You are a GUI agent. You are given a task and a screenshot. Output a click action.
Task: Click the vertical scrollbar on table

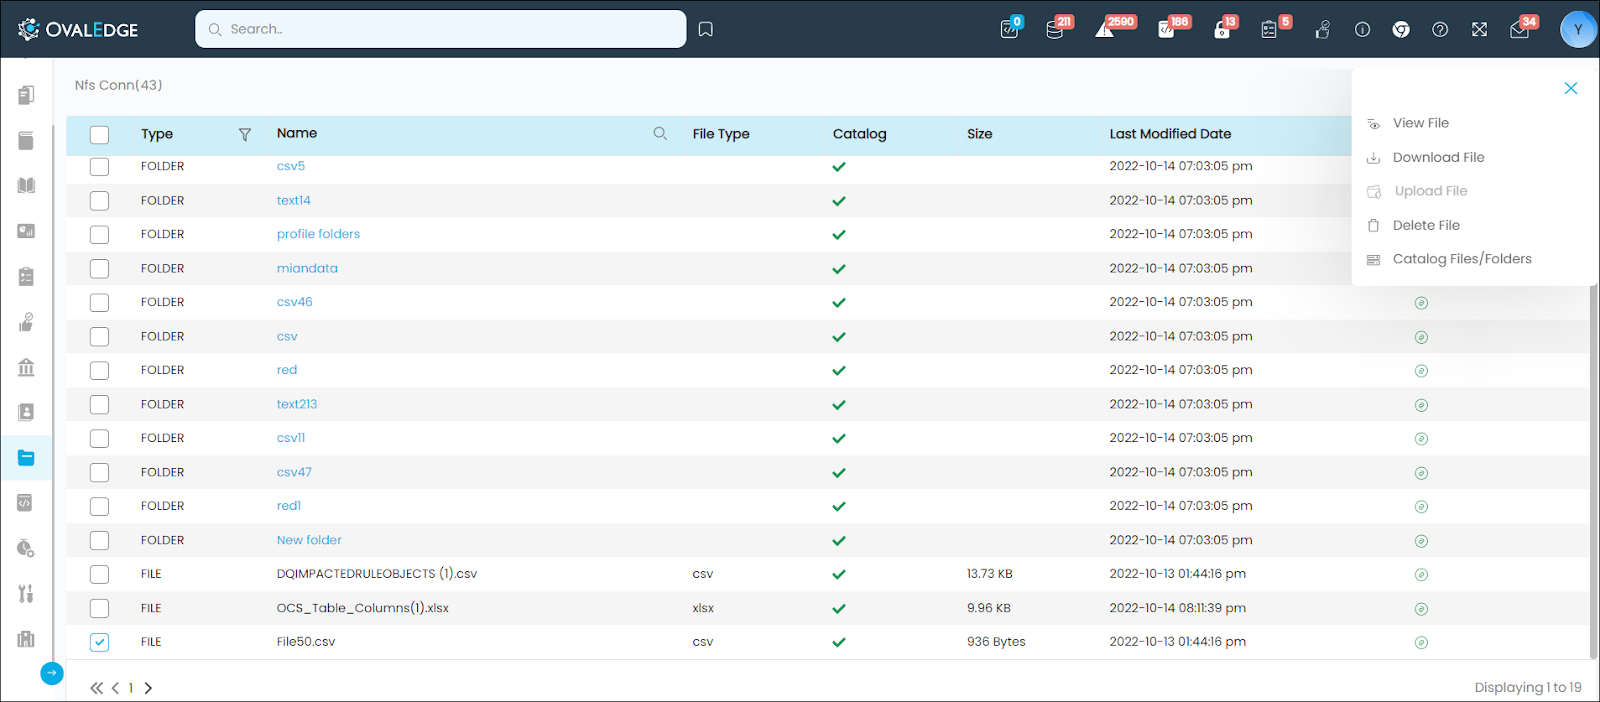[1593, 470]
